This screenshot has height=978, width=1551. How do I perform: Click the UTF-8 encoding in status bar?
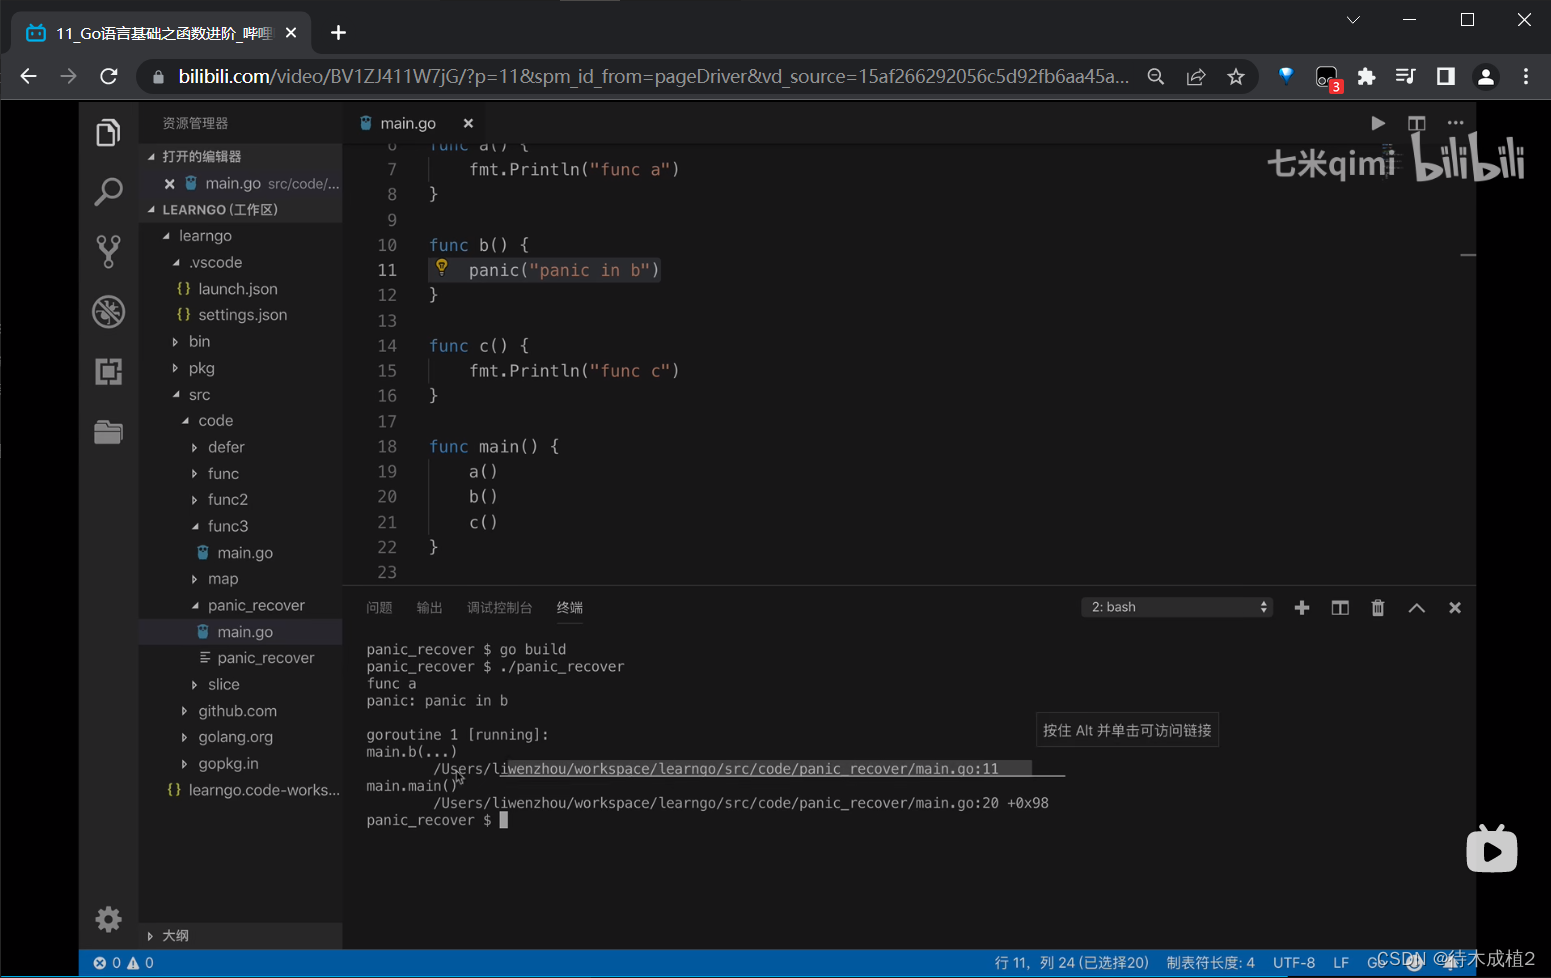[x=1294, y=963]
